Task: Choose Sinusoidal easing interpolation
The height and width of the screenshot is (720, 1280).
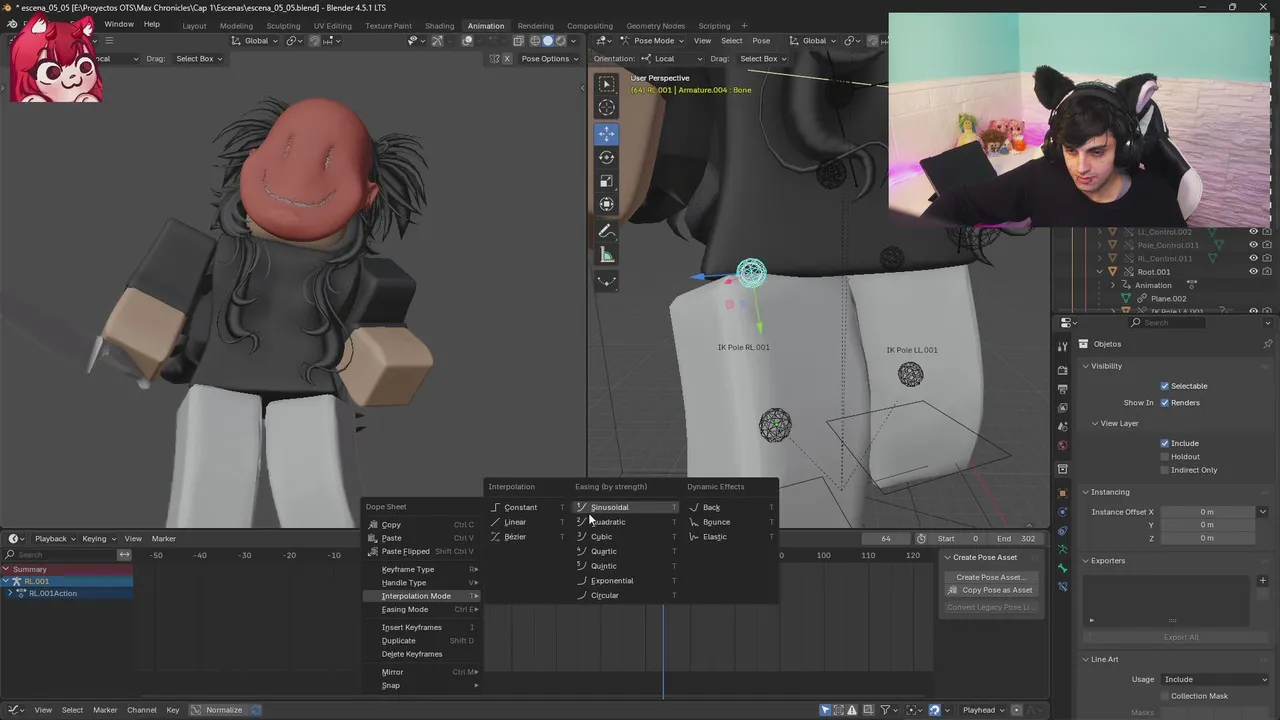Action: point(627,507)
